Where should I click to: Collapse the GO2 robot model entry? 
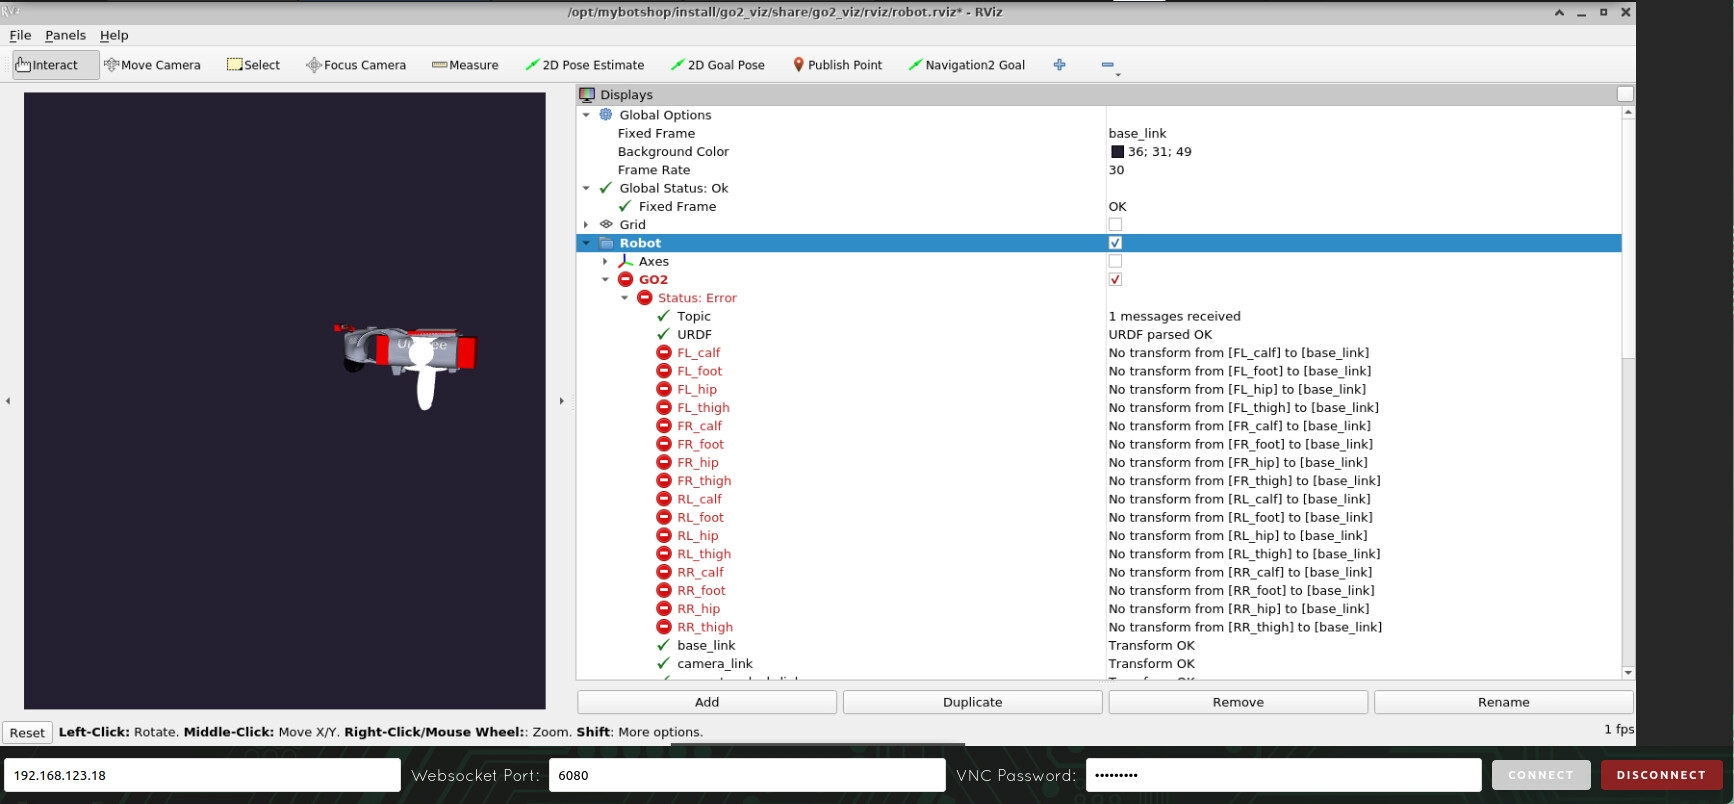click(x=605, y=280)
